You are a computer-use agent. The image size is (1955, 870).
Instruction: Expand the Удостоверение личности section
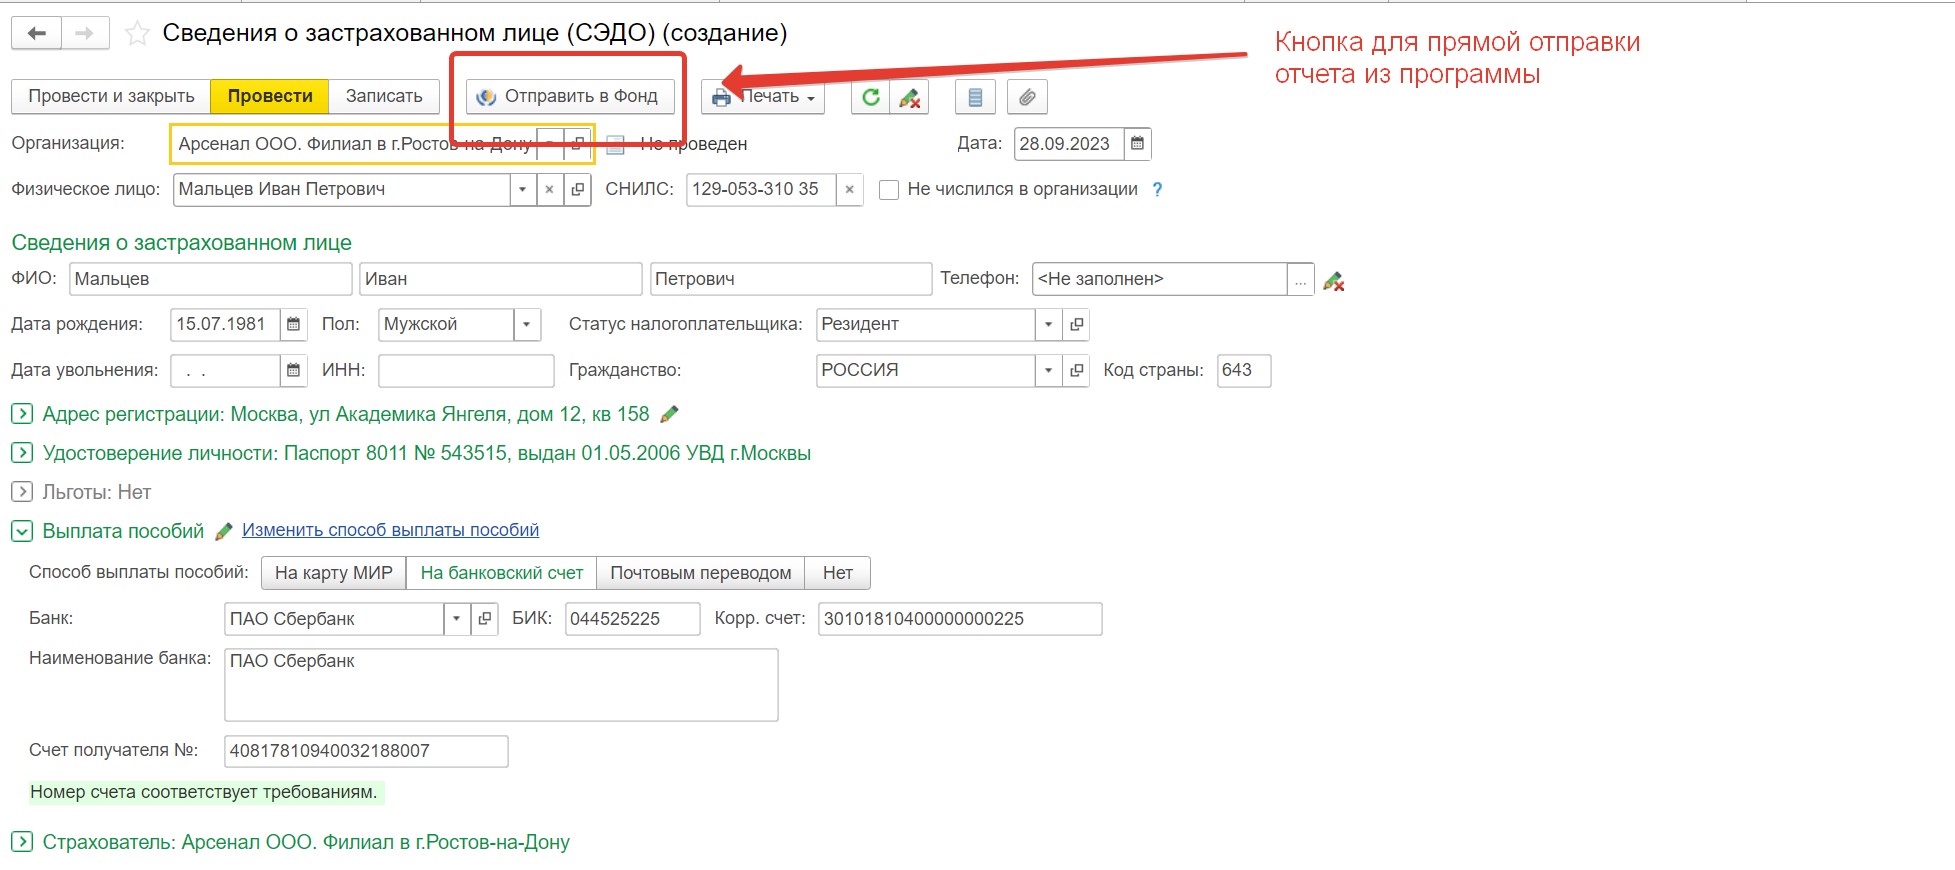pos(22,453)
